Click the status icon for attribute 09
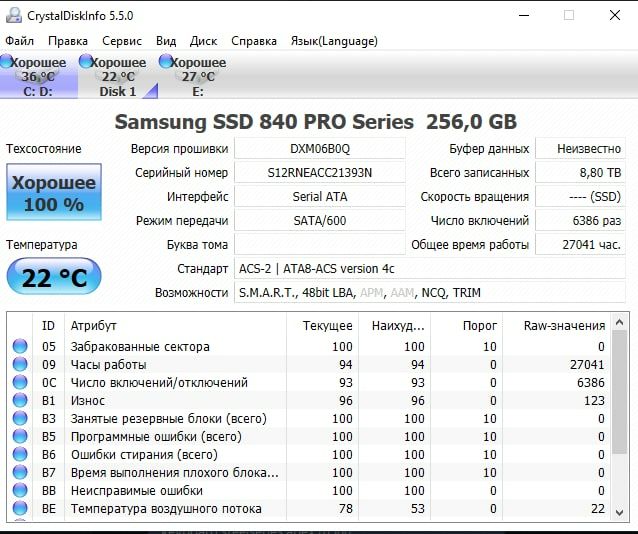Image resolution: width=638 pixels, height=534 pixels. click(x=20, y=364)
